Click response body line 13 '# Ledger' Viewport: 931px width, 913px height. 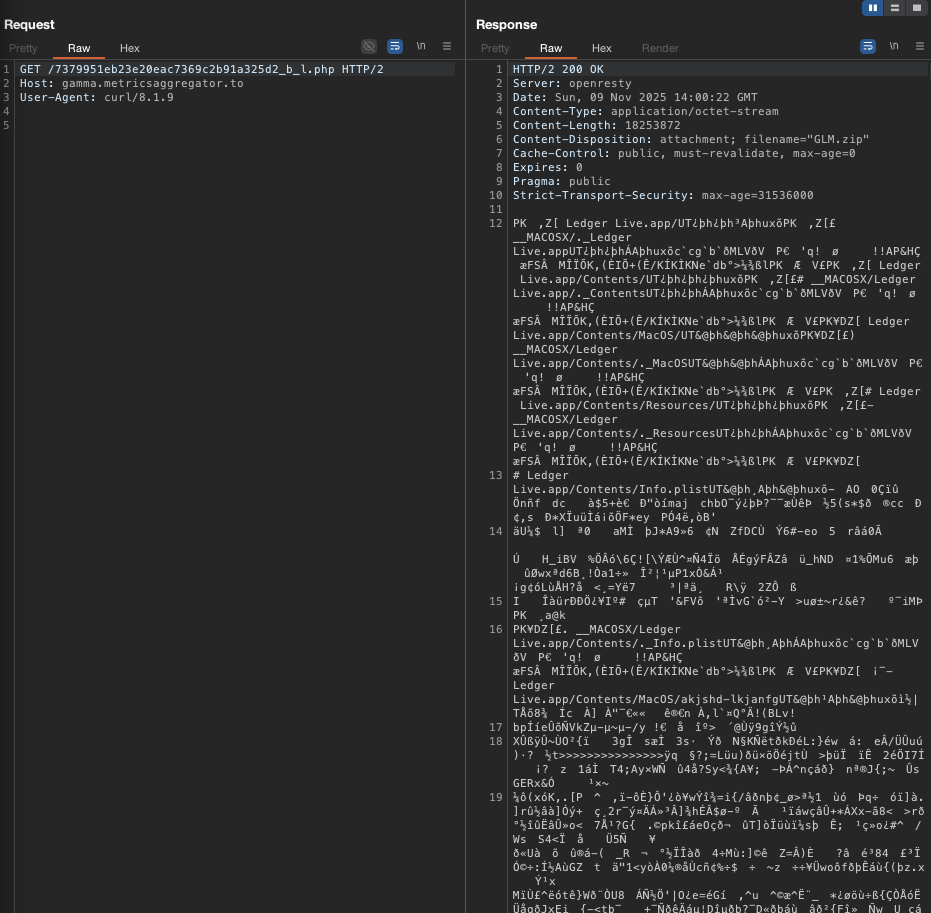(x=540, y=475)
